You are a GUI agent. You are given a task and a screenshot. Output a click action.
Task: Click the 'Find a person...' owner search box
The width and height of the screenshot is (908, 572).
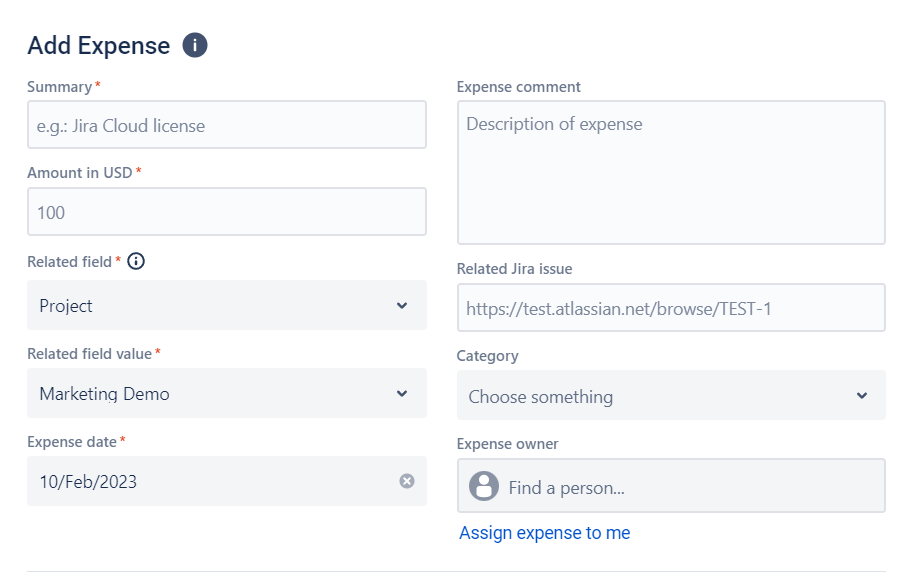[690, 487]
